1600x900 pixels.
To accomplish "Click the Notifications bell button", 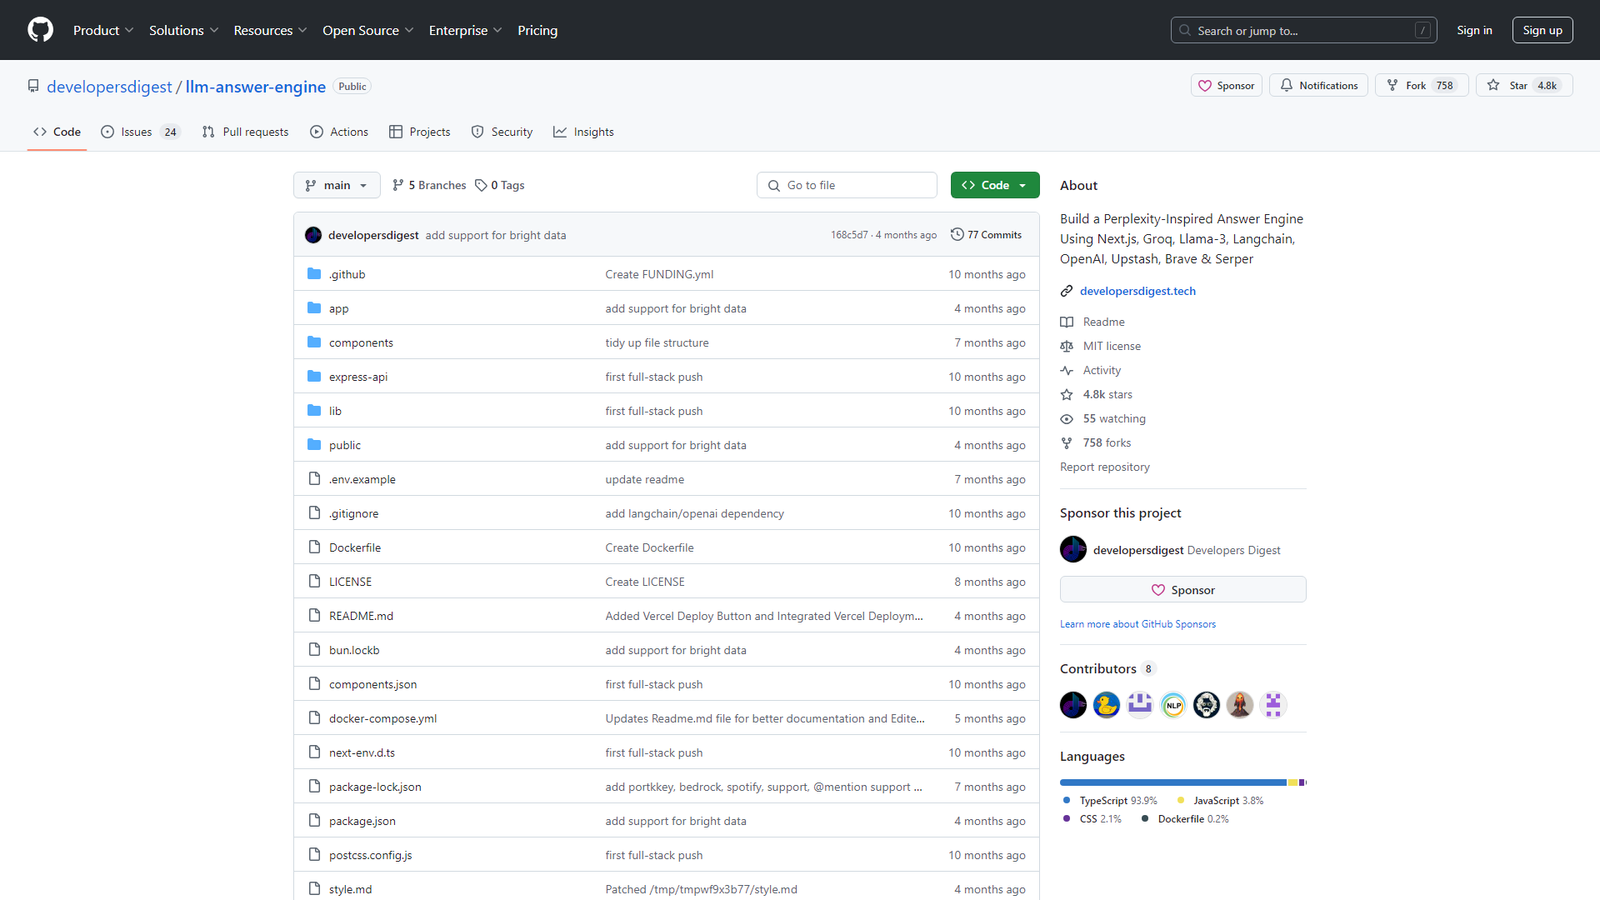I will coord(1318,86).
